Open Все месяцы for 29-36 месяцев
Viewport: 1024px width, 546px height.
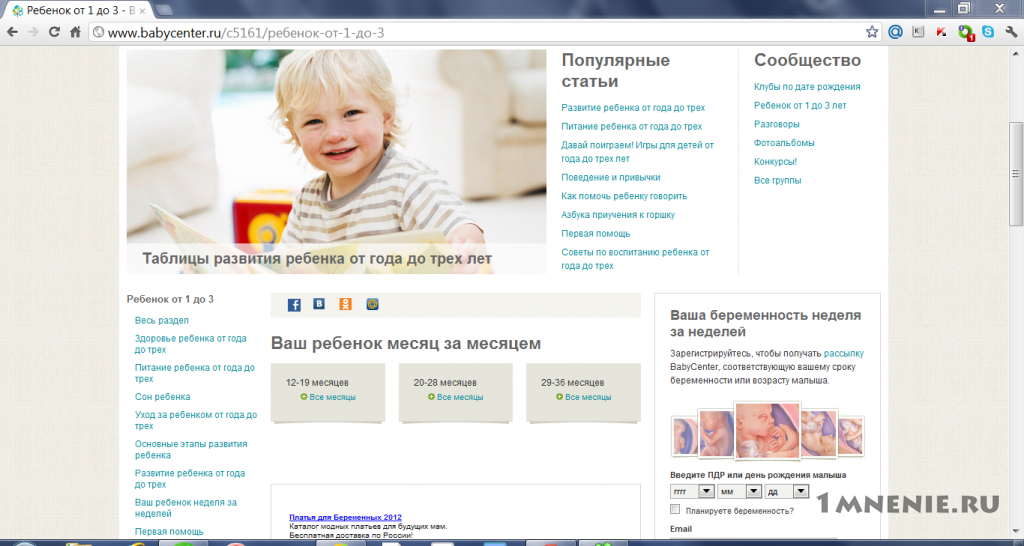coord(588,397)
